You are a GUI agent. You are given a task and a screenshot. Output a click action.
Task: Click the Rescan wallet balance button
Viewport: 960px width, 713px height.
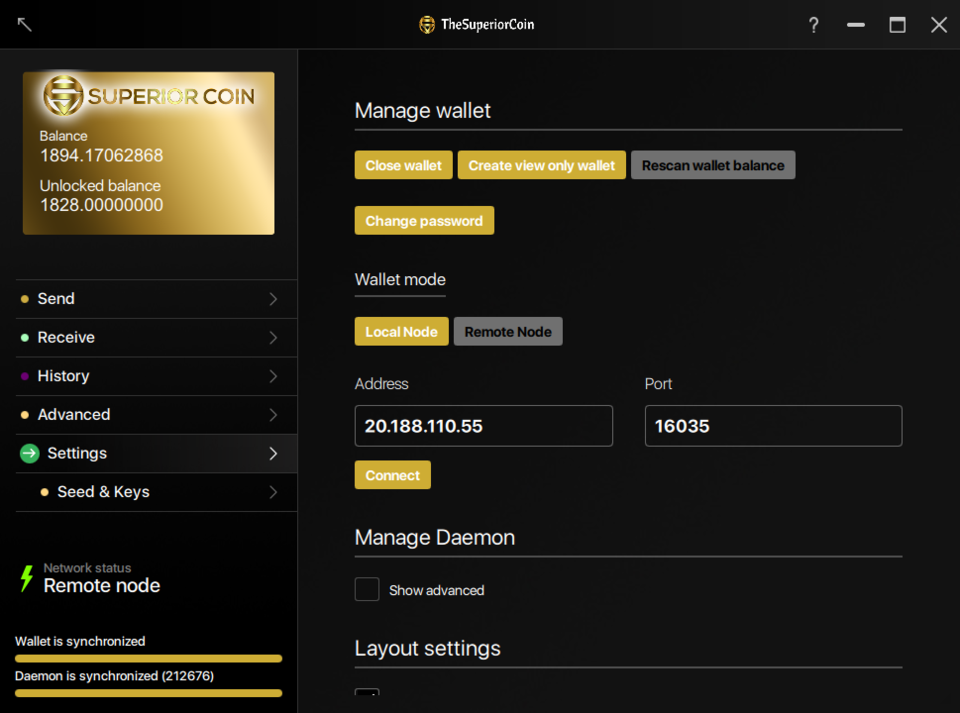coord(713,165)
